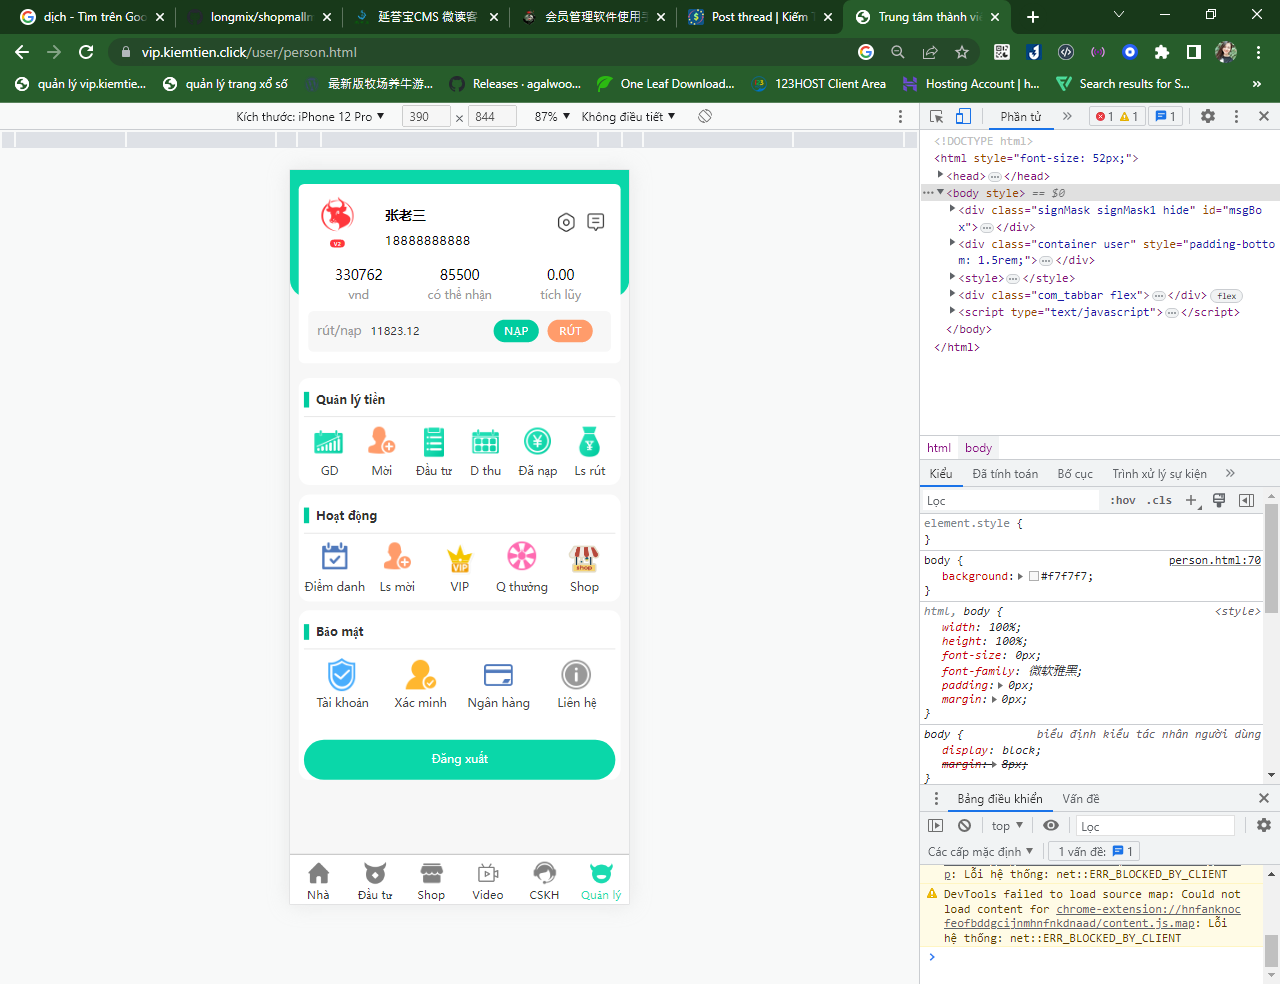Expand the script text/javascript node

pyautogui.click(x=952, y=311)
